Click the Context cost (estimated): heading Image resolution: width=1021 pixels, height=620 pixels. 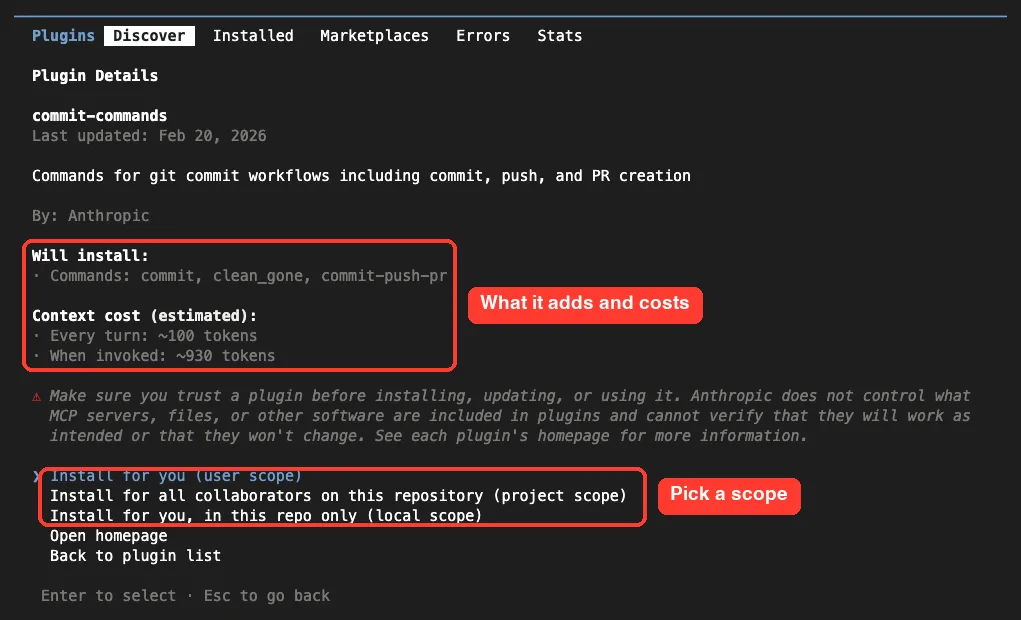pos(145,316)
